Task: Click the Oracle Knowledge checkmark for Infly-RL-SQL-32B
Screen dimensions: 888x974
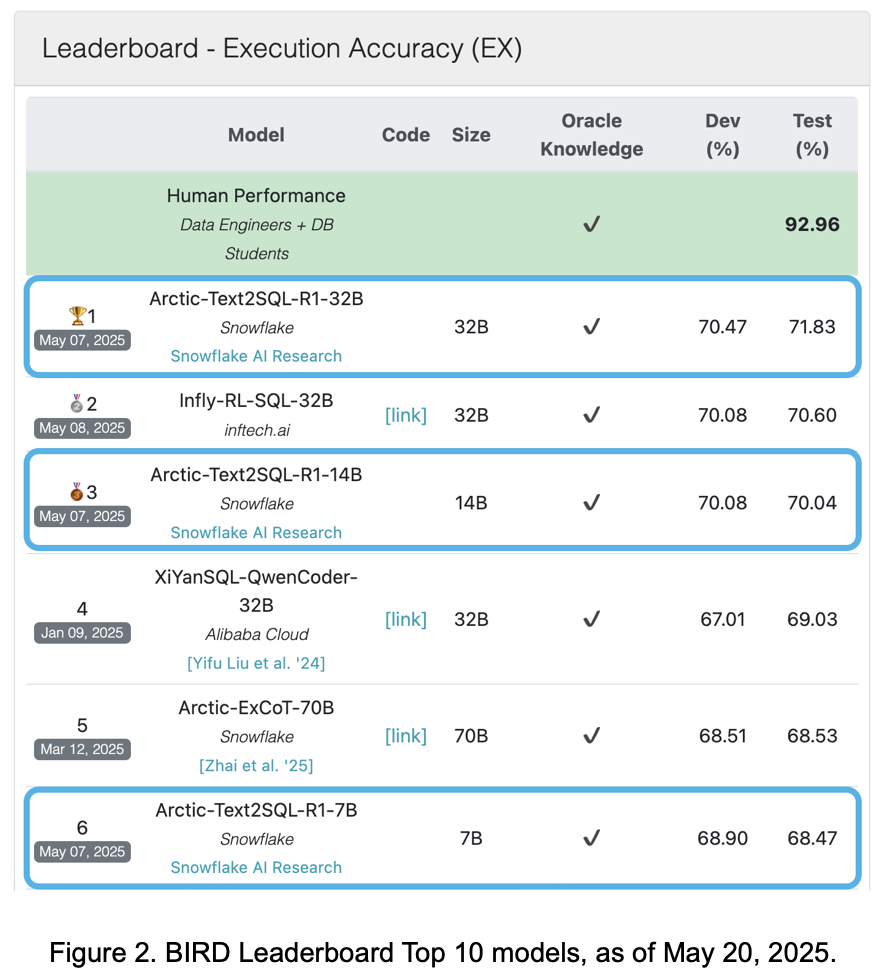Action: [x=591, y=415]
